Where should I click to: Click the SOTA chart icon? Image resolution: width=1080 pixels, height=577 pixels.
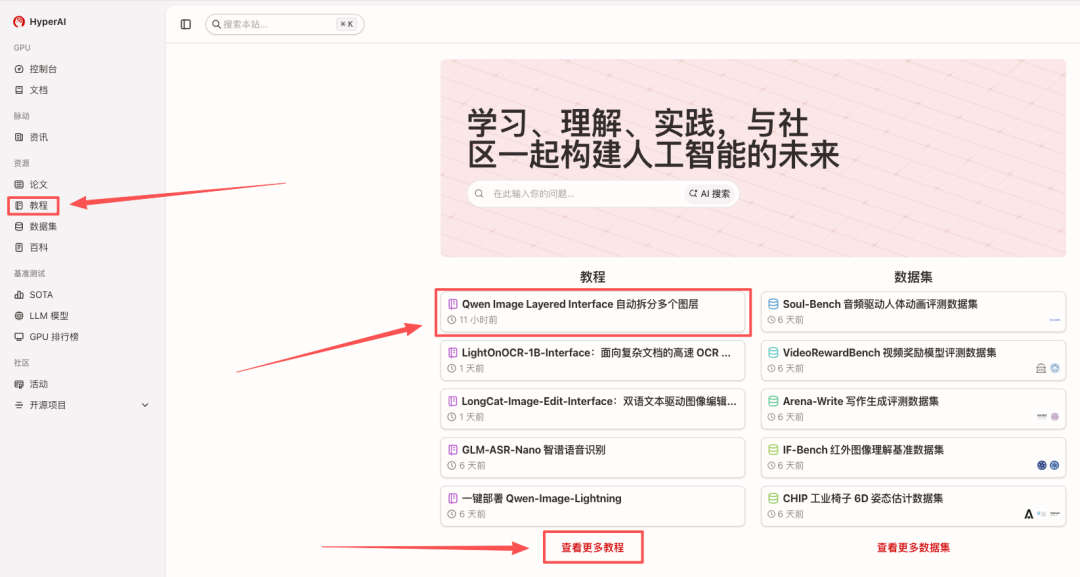19,295
